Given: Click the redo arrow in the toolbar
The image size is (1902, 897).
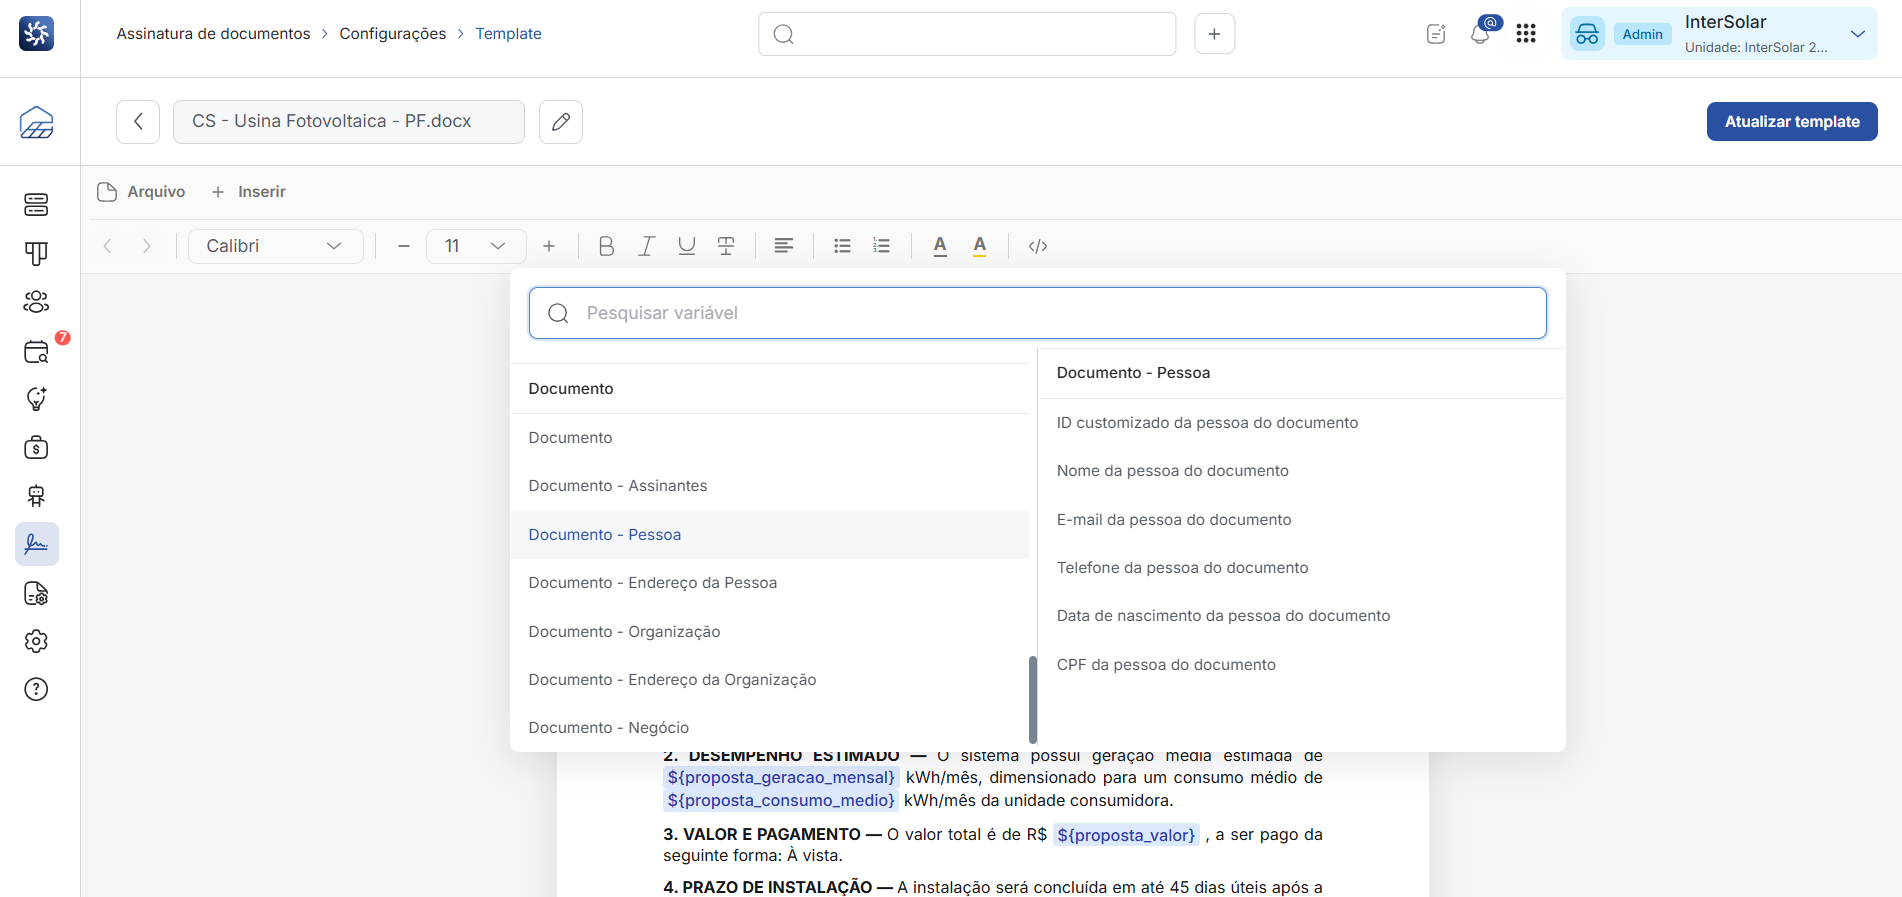Looking at the screenshot, I should (x=147, y=246).
